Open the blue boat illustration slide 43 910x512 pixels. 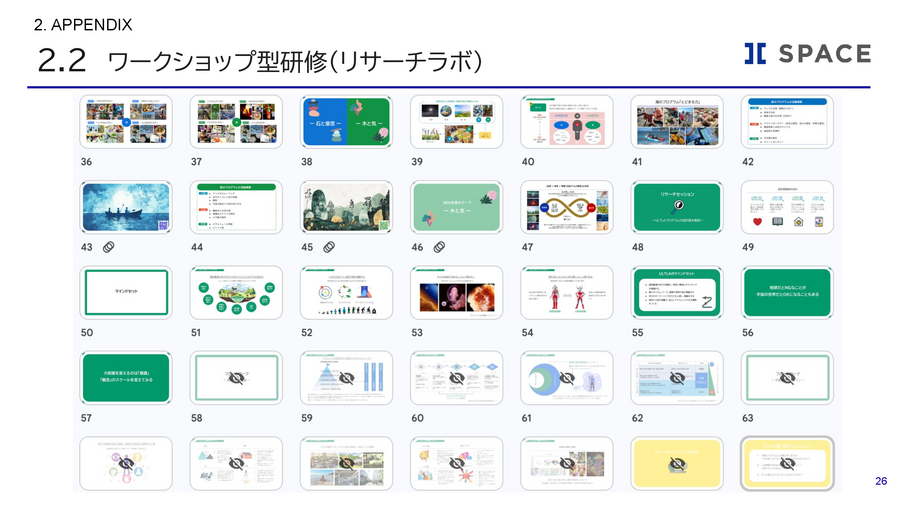click(127, 206)
